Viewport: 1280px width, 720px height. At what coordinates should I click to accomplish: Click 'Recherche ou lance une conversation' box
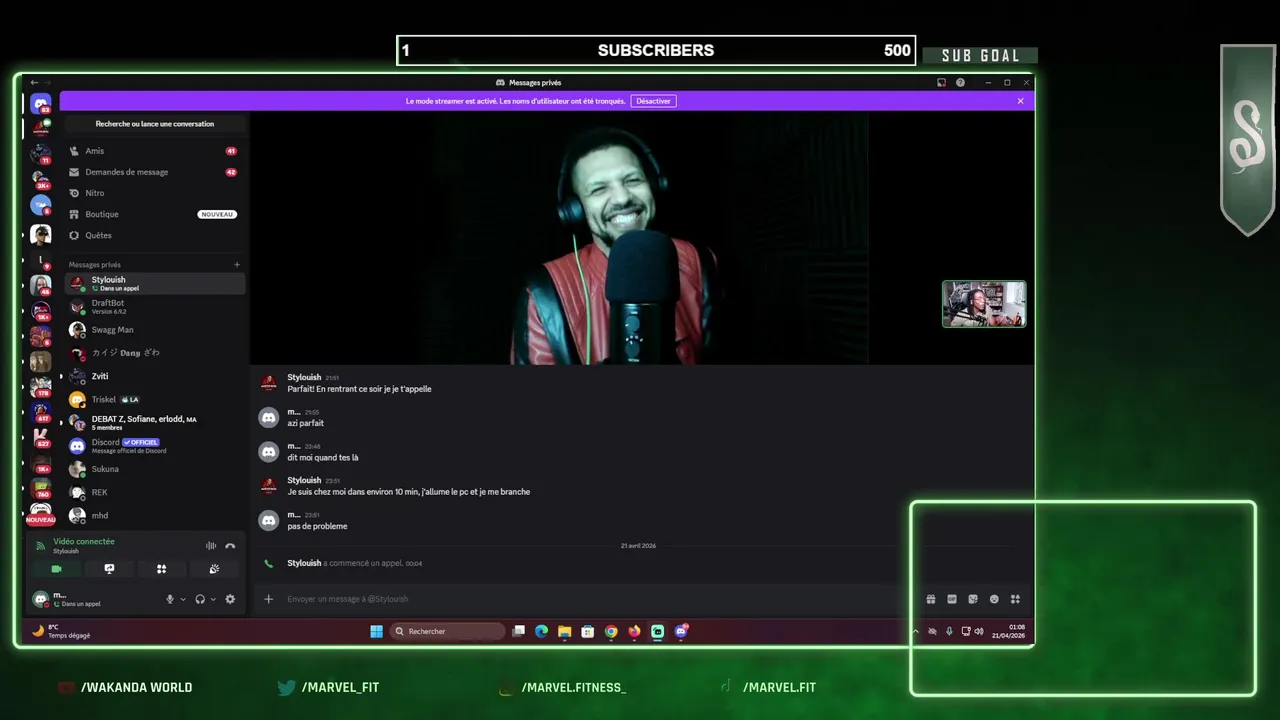point(154,124)
